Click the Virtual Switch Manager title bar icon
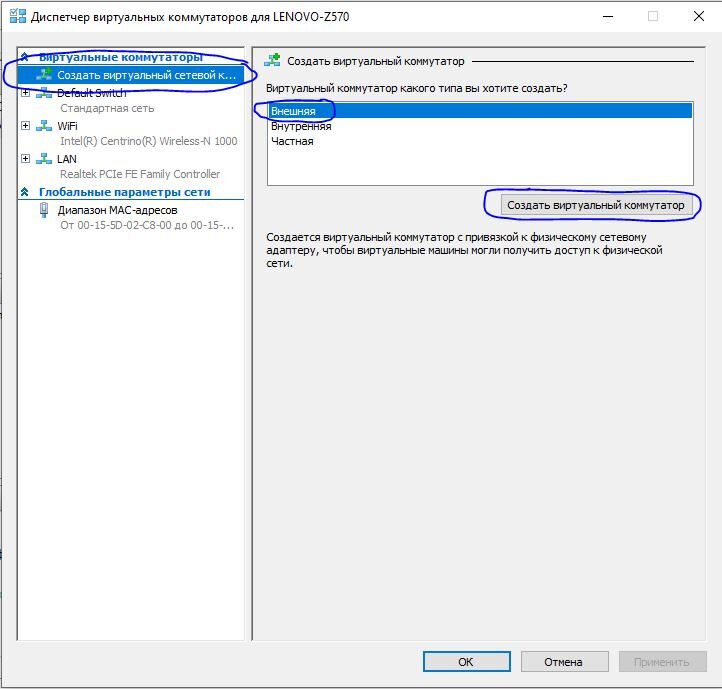Image resolution: width=722 pixels, height=689 pixels. coord(17,16)
